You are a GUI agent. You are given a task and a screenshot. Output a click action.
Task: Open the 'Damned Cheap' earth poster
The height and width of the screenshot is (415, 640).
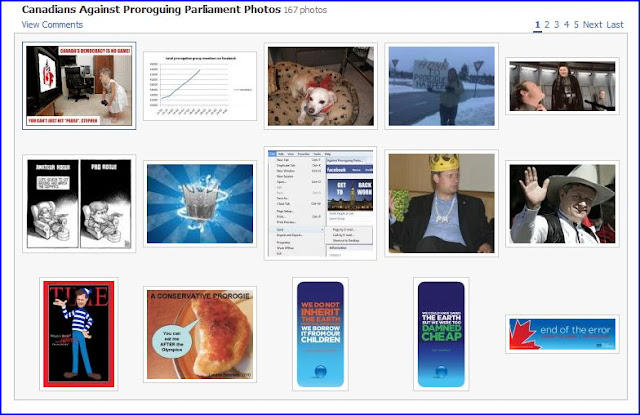pos(441,334)
